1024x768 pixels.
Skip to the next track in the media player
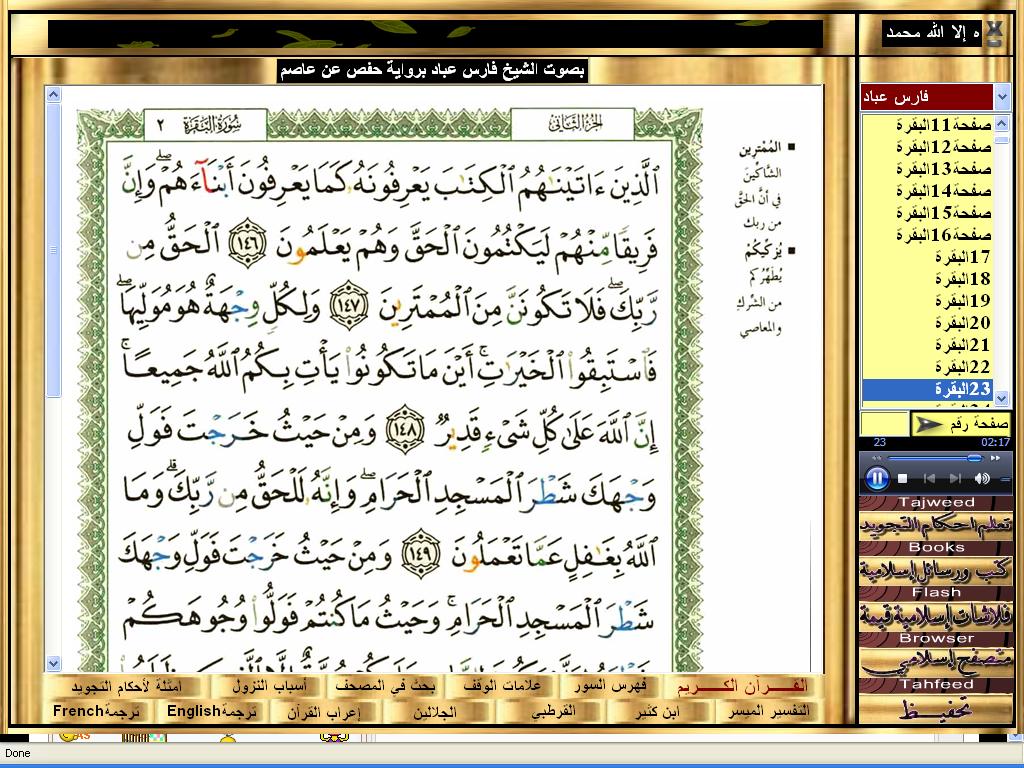tap(955, 479)
